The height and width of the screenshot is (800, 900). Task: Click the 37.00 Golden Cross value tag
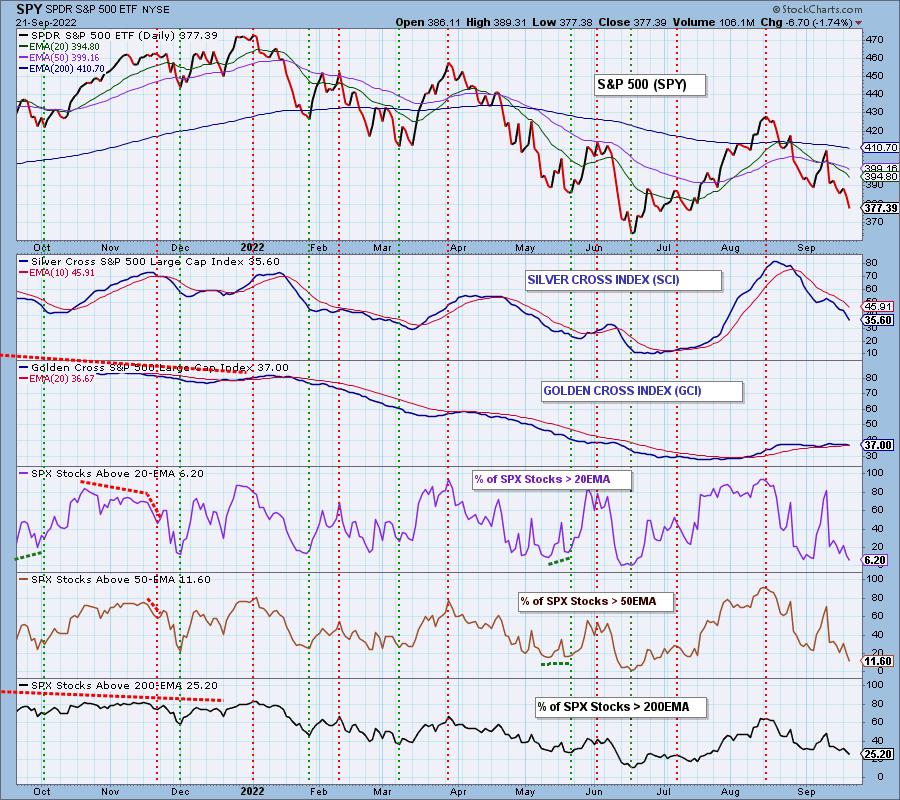878,445
